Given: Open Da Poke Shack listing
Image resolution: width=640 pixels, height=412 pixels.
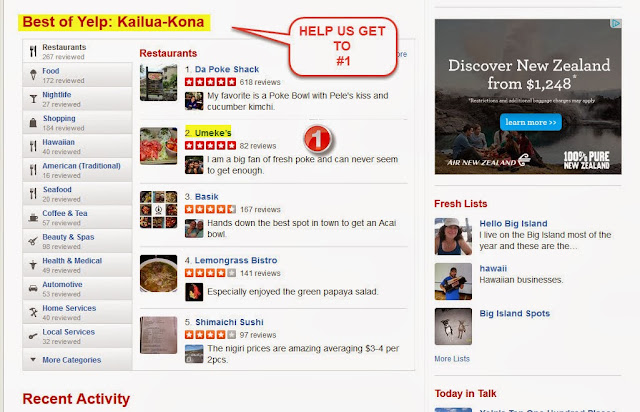Looking at the screenshot, I should point(227,69).
